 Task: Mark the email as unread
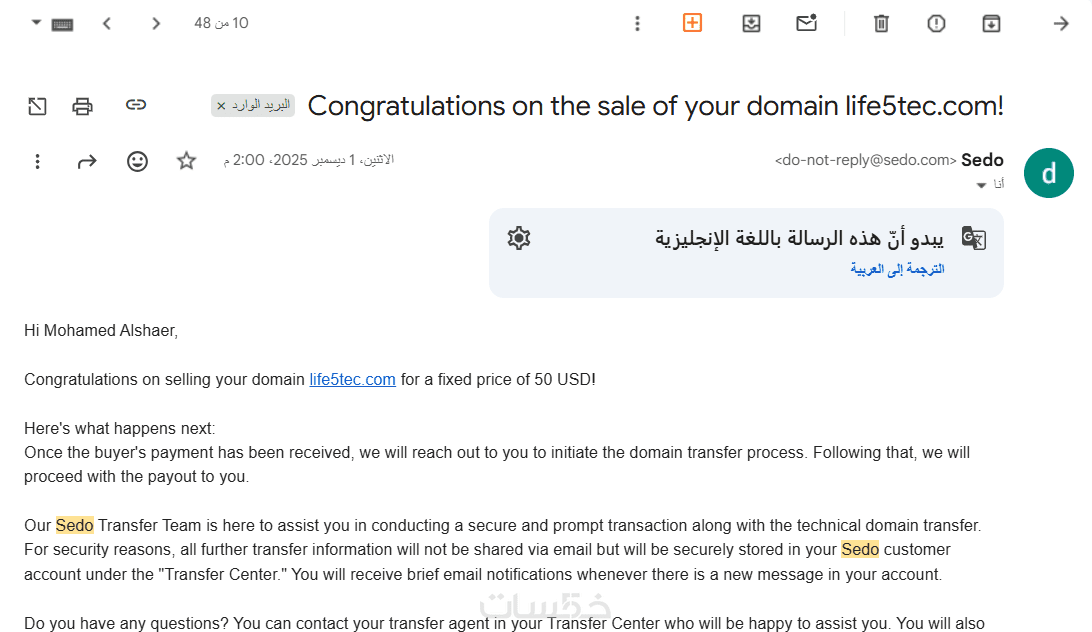807,23
